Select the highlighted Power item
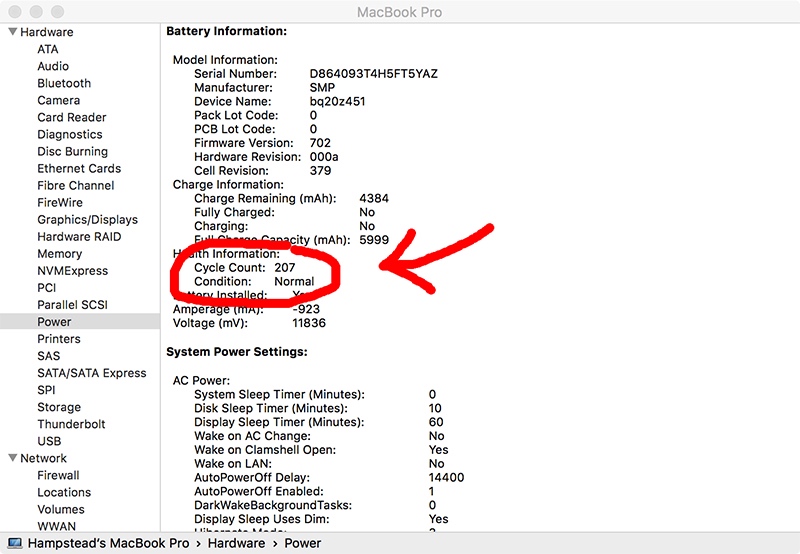Image resolution: width=800 pixels, height=554 pixels. click(x=54, y=322)
